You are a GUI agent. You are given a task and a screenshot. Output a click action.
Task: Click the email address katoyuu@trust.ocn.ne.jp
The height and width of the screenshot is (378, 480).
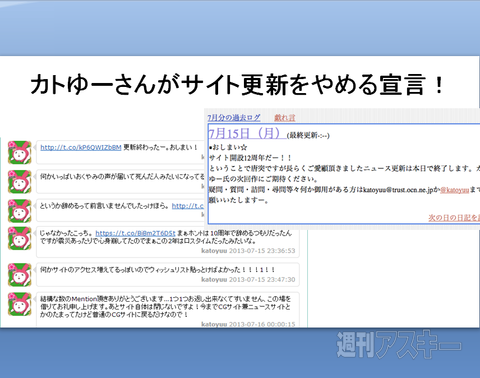coord(398,190)
